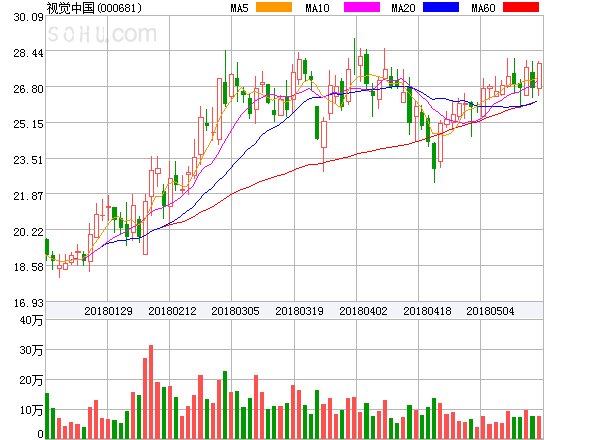Click the 20.22 price axis label

click(28, 232)
